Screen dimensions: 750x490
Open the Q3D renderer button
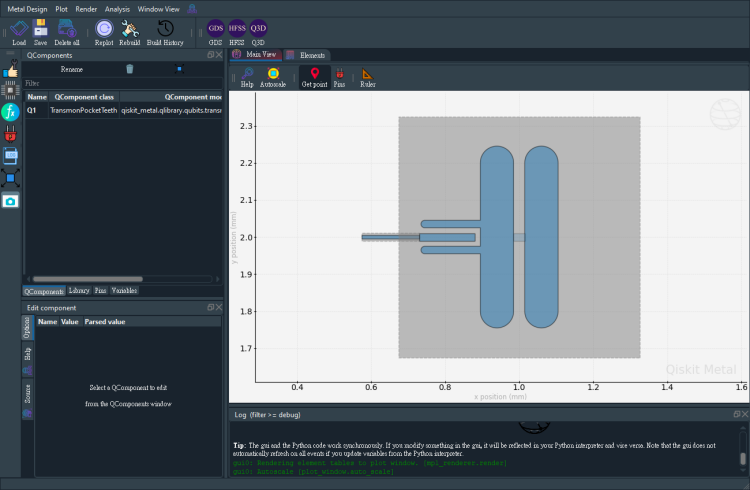[x=258, y=33]
